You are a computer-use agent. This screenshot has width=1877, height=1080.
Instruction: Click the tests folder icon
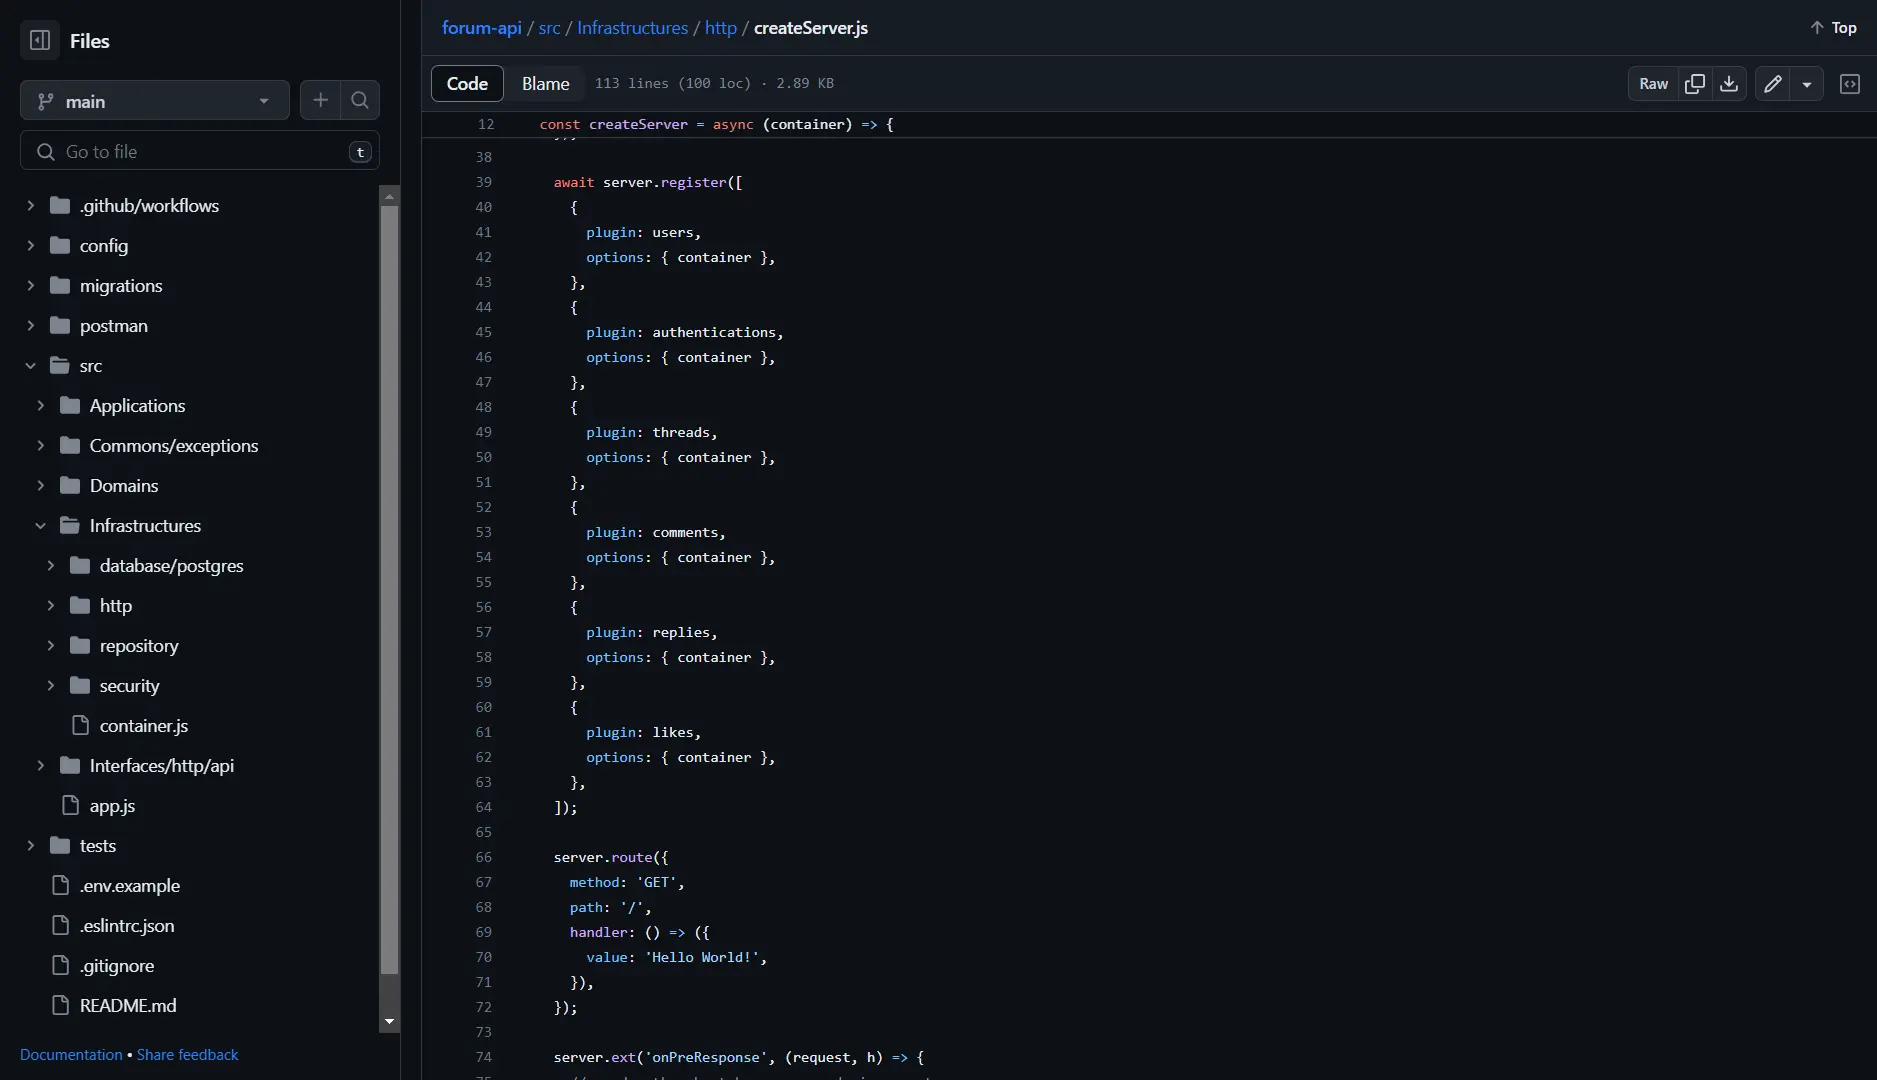click(60, 845)
